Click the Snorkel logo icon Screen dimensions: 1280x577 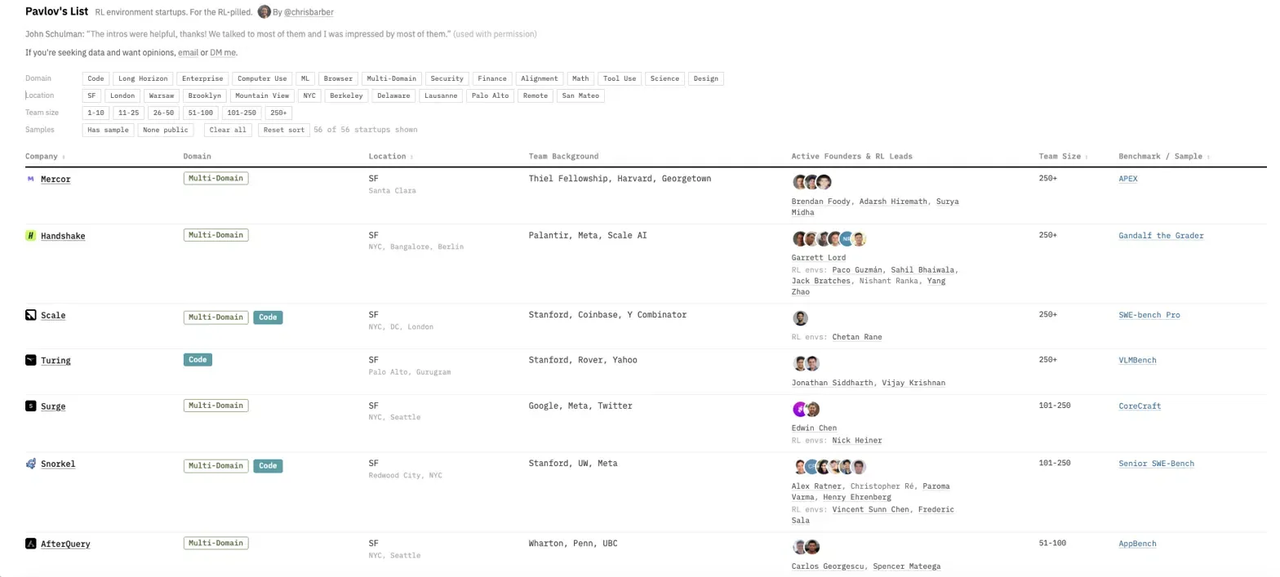tap(30, 464)
